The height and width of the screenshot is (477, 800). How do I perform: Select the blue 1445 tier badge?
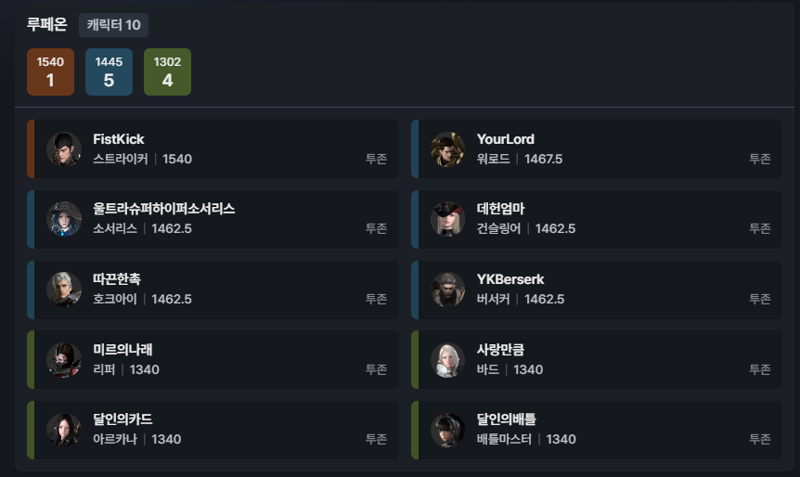click(109, 72)
